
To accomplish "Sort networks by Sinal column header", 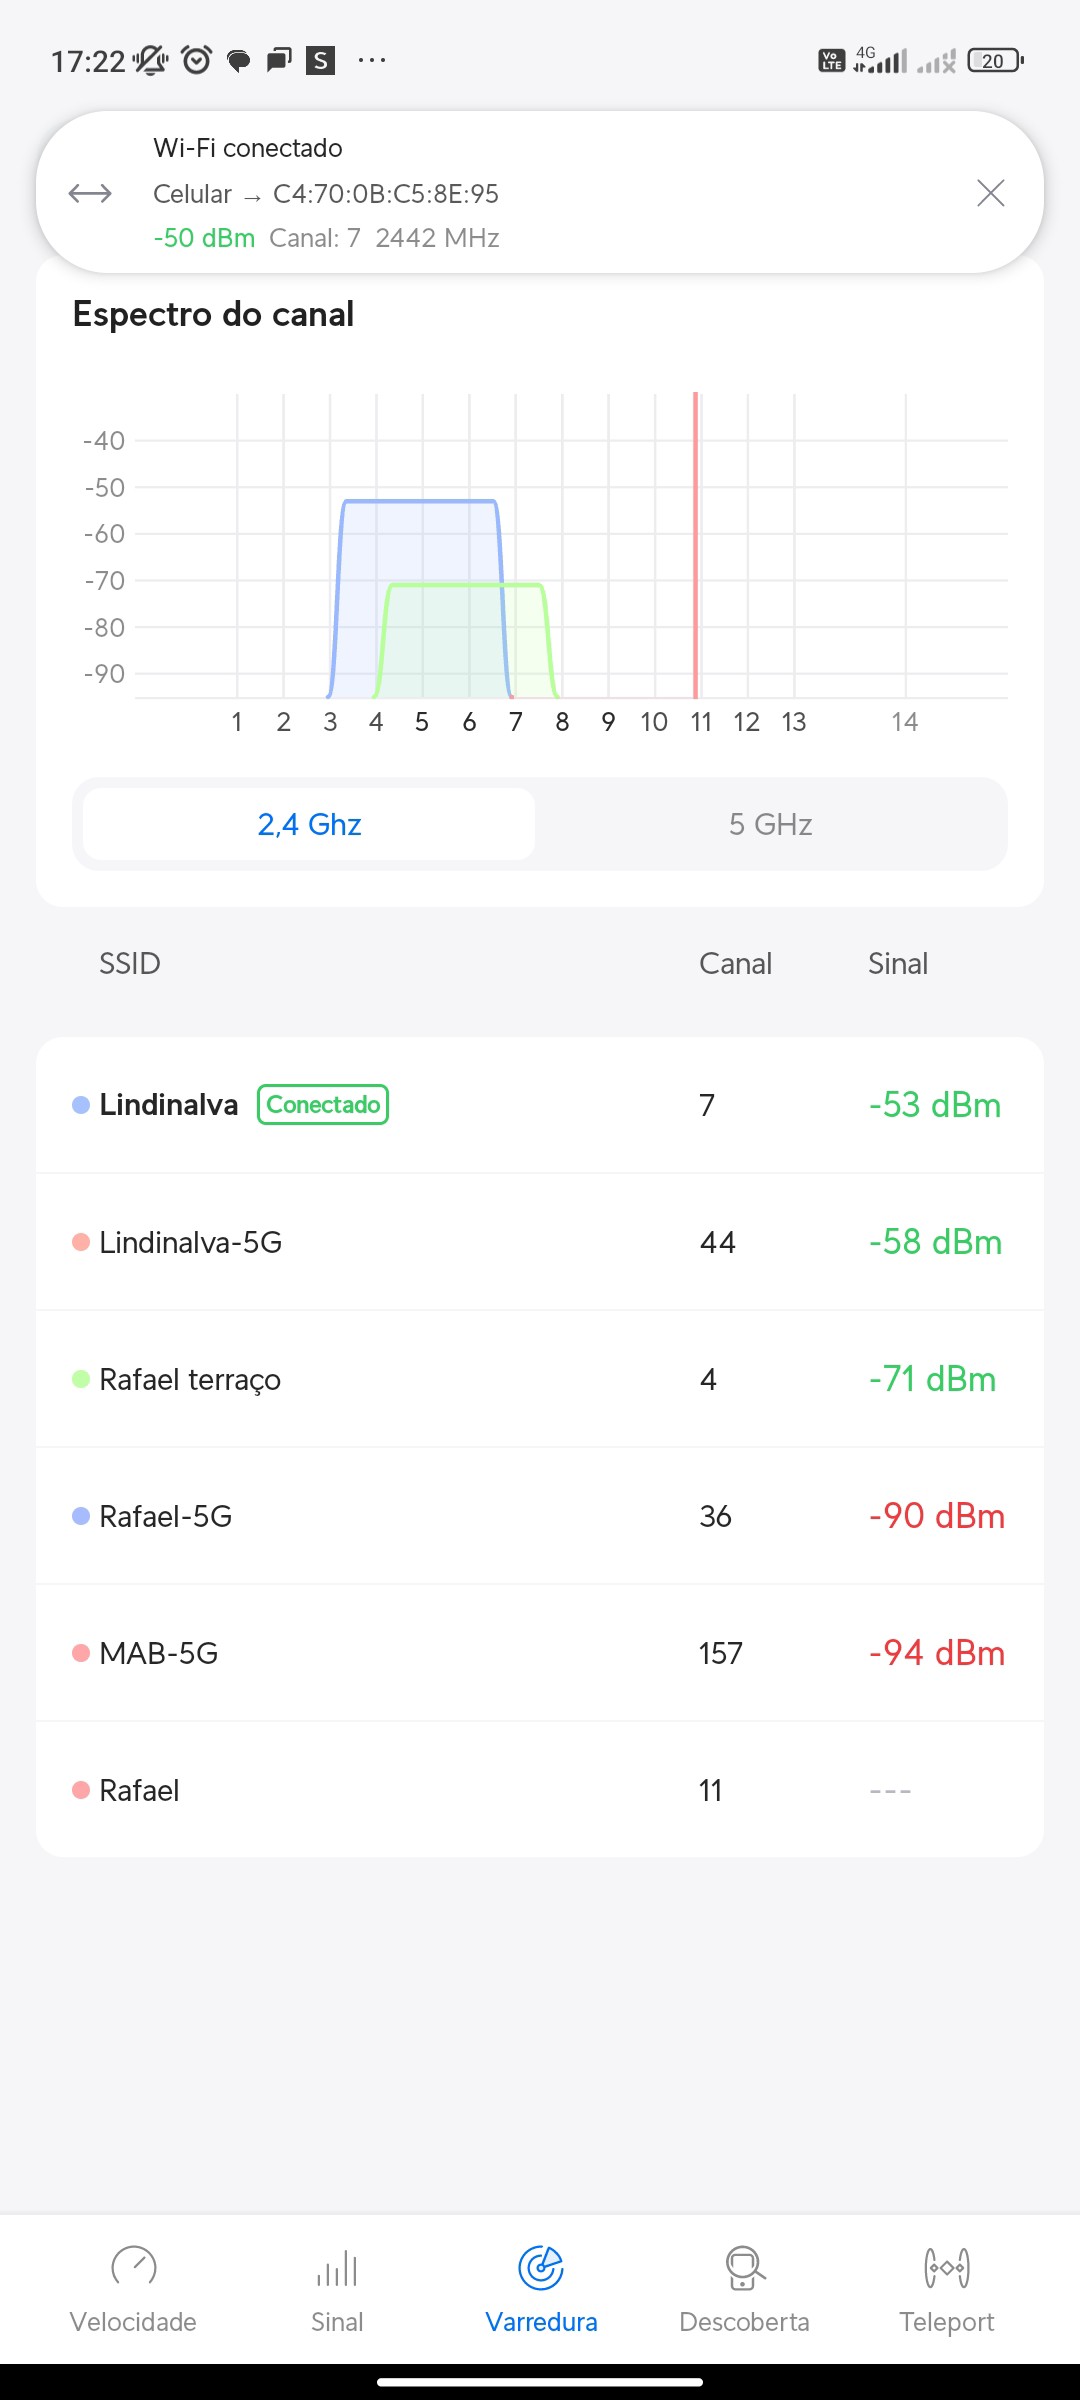I will (897, 964).
